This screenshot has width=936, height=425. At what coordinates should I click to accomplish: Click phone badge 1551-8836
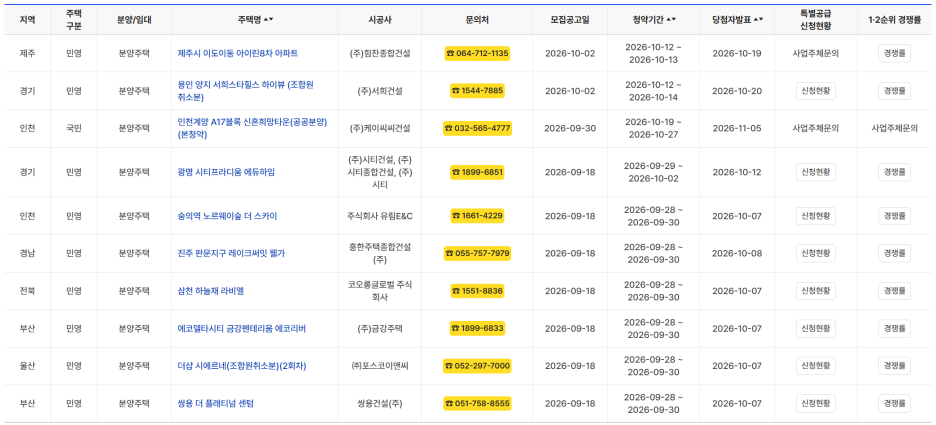[x=477, y=291]
